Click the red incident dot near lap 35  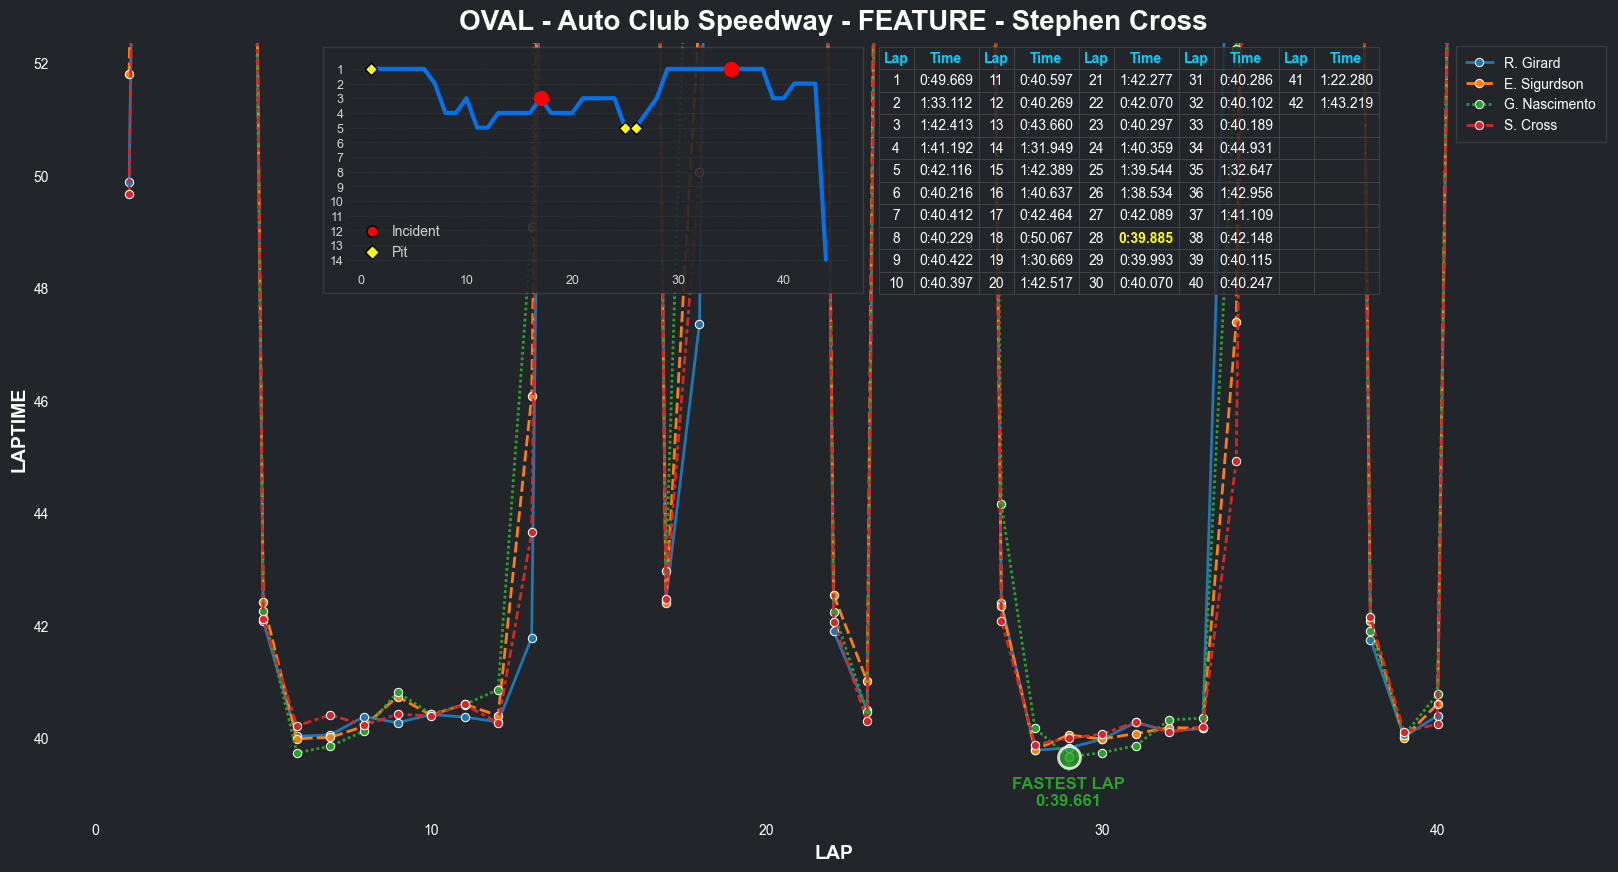[731, 69]
